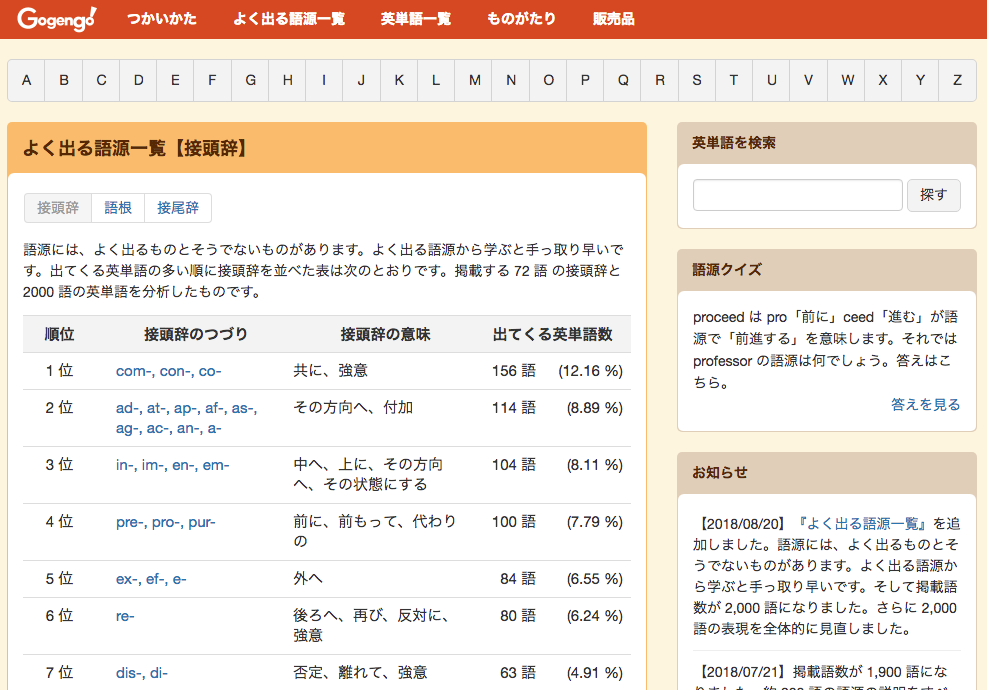987x690 pixels.
Task: Select letter H in the alphabet bar
Action: point(287,81)
